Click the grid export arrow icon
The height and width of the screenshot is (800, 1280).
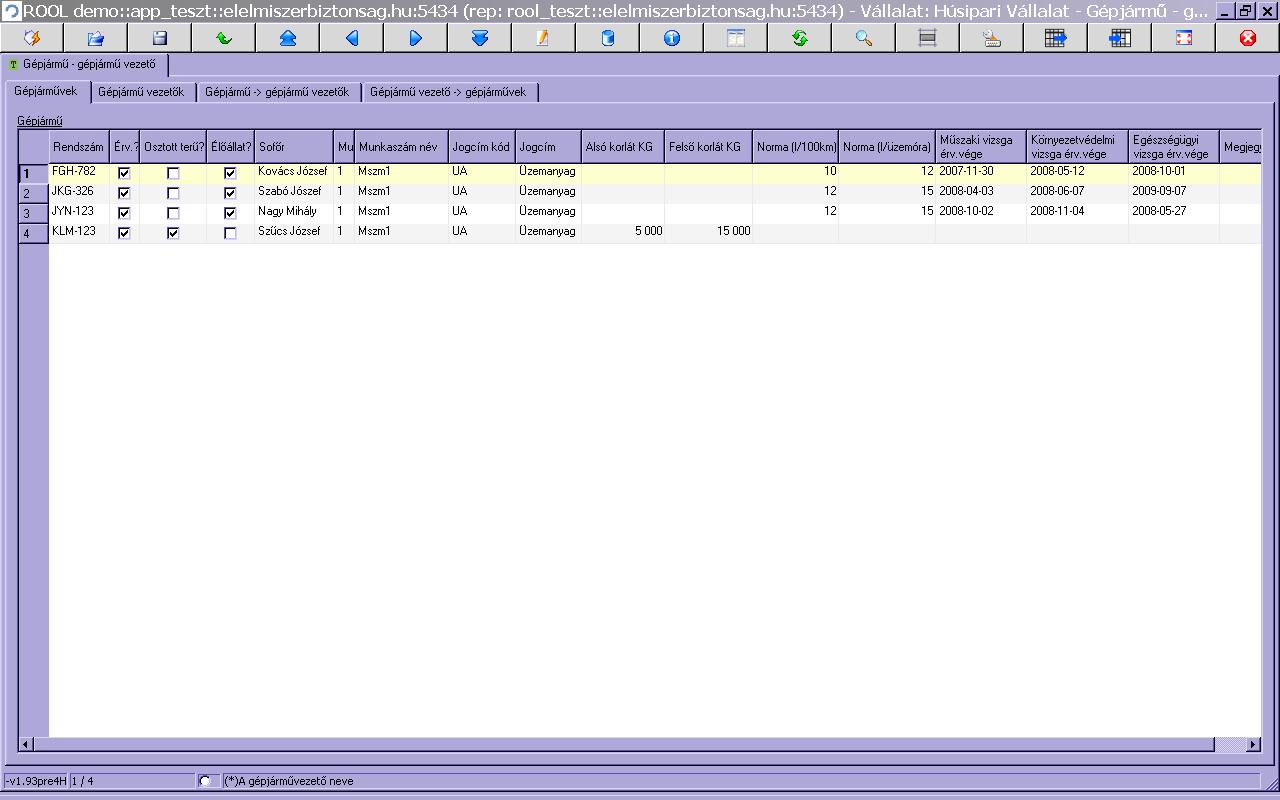click(x=1056, y=38)
